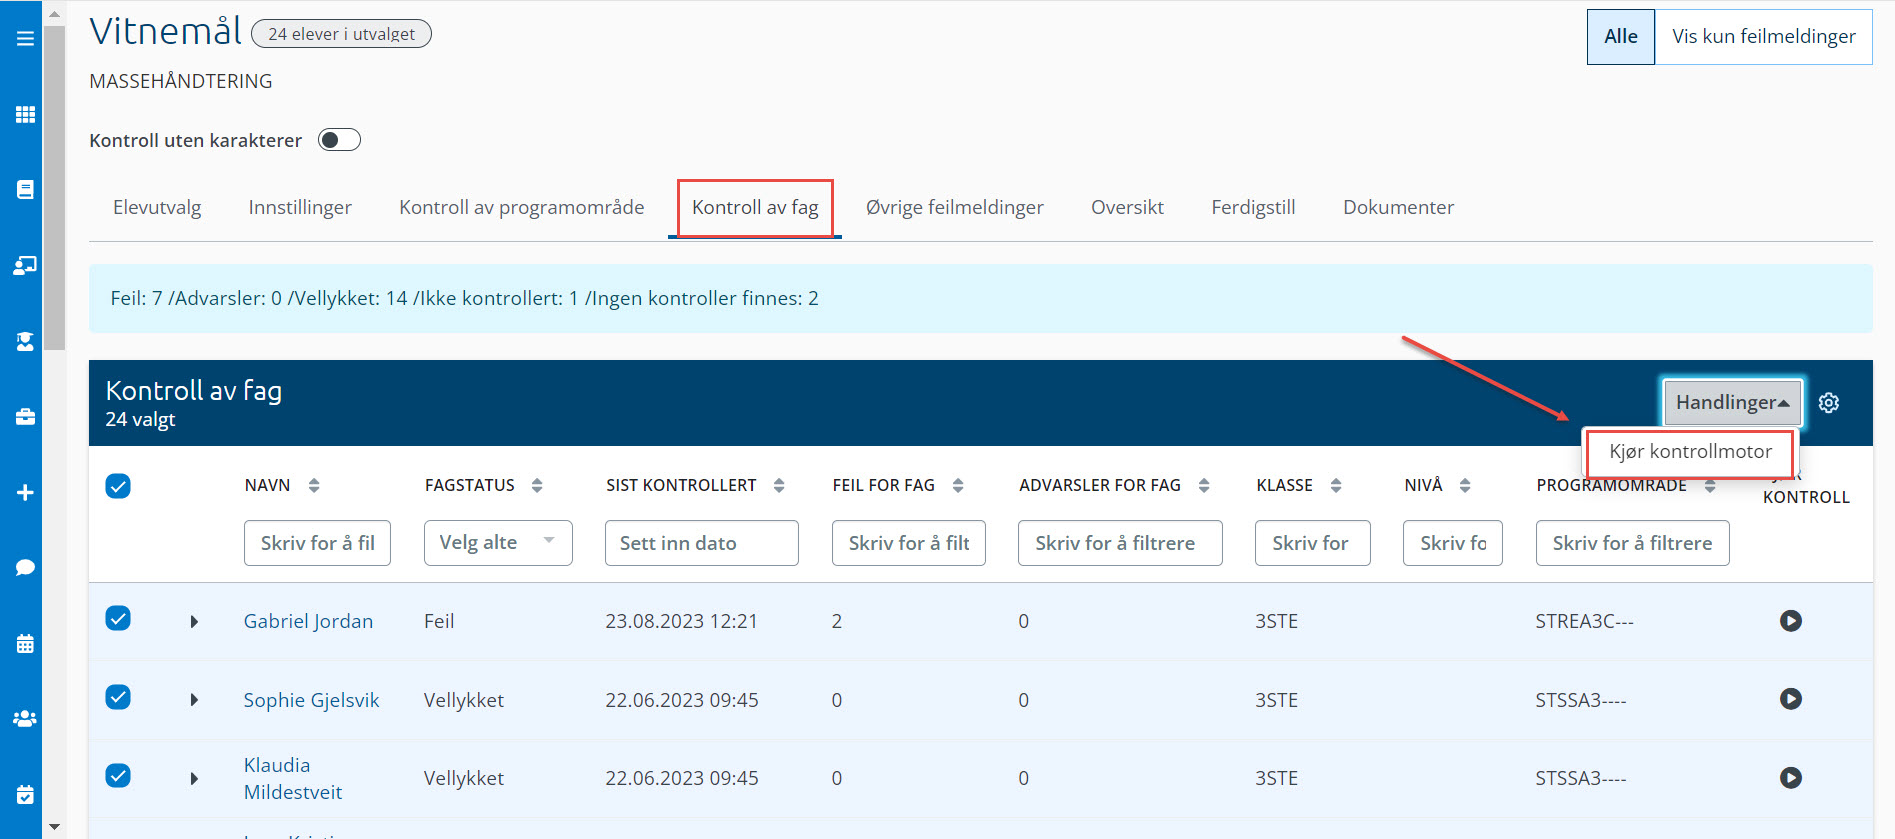Click PROGRAMOMRÅDE filter input
This screenshot has height=839, width=1895.
(1633, 543)
